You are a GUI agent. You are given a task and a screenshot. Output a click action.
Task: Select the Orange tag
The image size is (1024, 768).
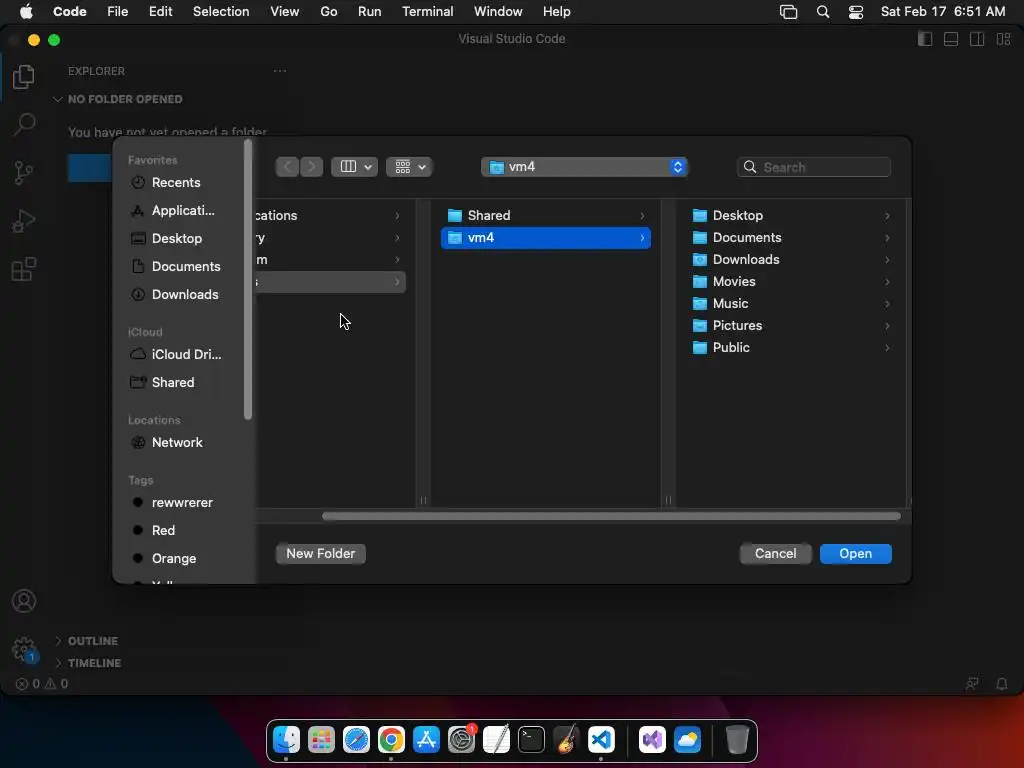tap(174, 558)
